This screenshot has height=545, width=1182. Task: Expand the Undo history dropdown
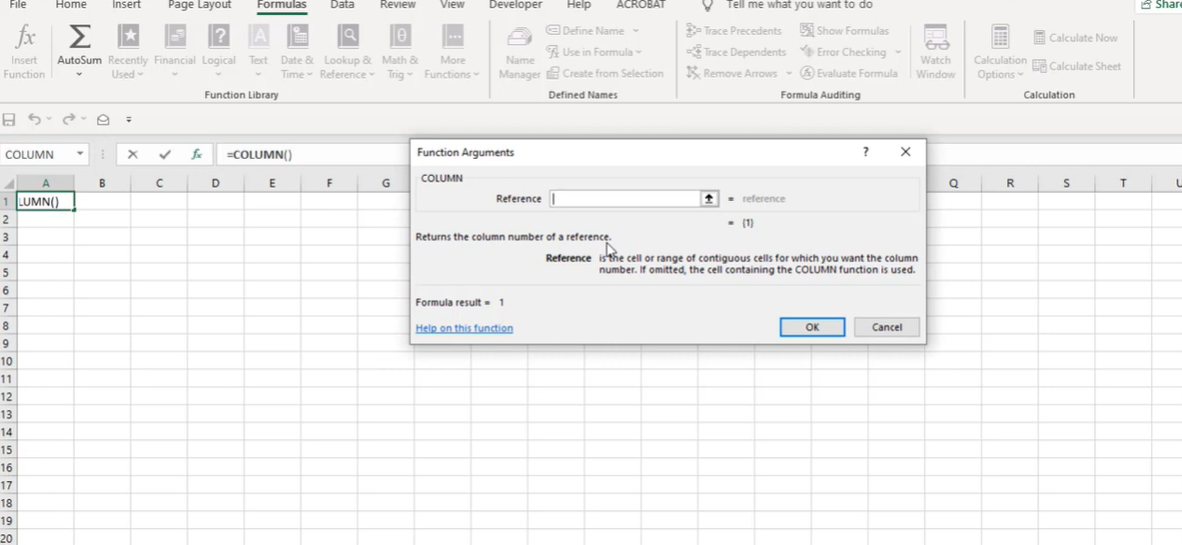click(49, 119)
